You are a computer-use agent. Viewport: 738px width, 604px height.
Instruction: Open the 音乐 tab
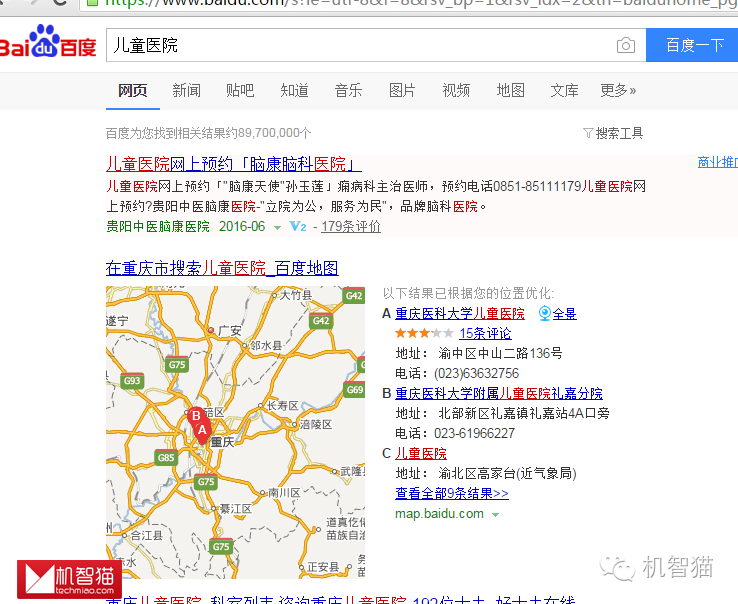coord(348,90)
